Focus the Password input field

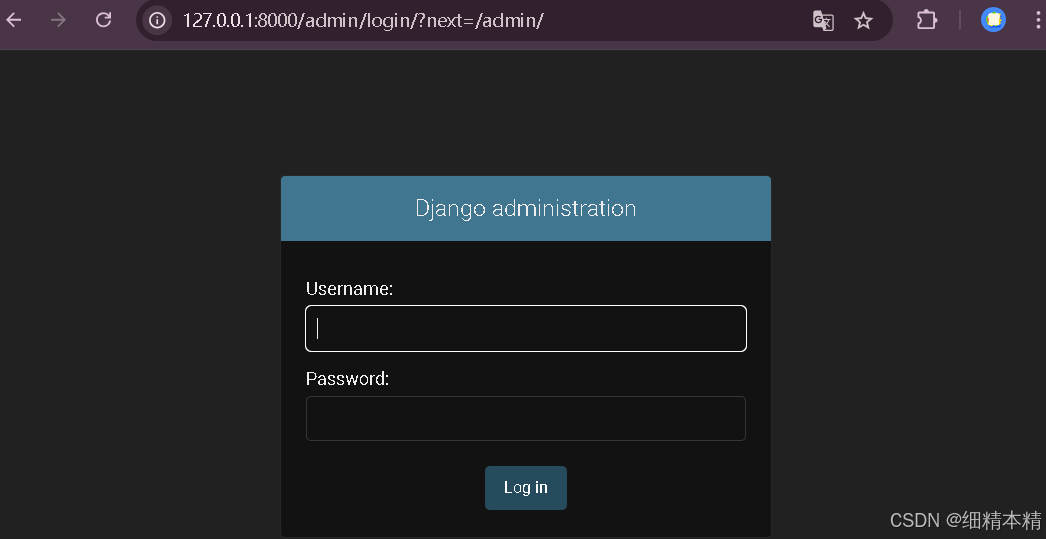526,418
